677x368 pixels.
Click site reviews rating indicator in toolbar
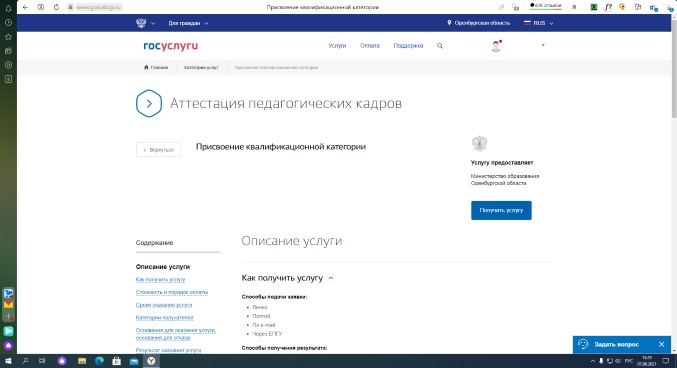point(546,6)
